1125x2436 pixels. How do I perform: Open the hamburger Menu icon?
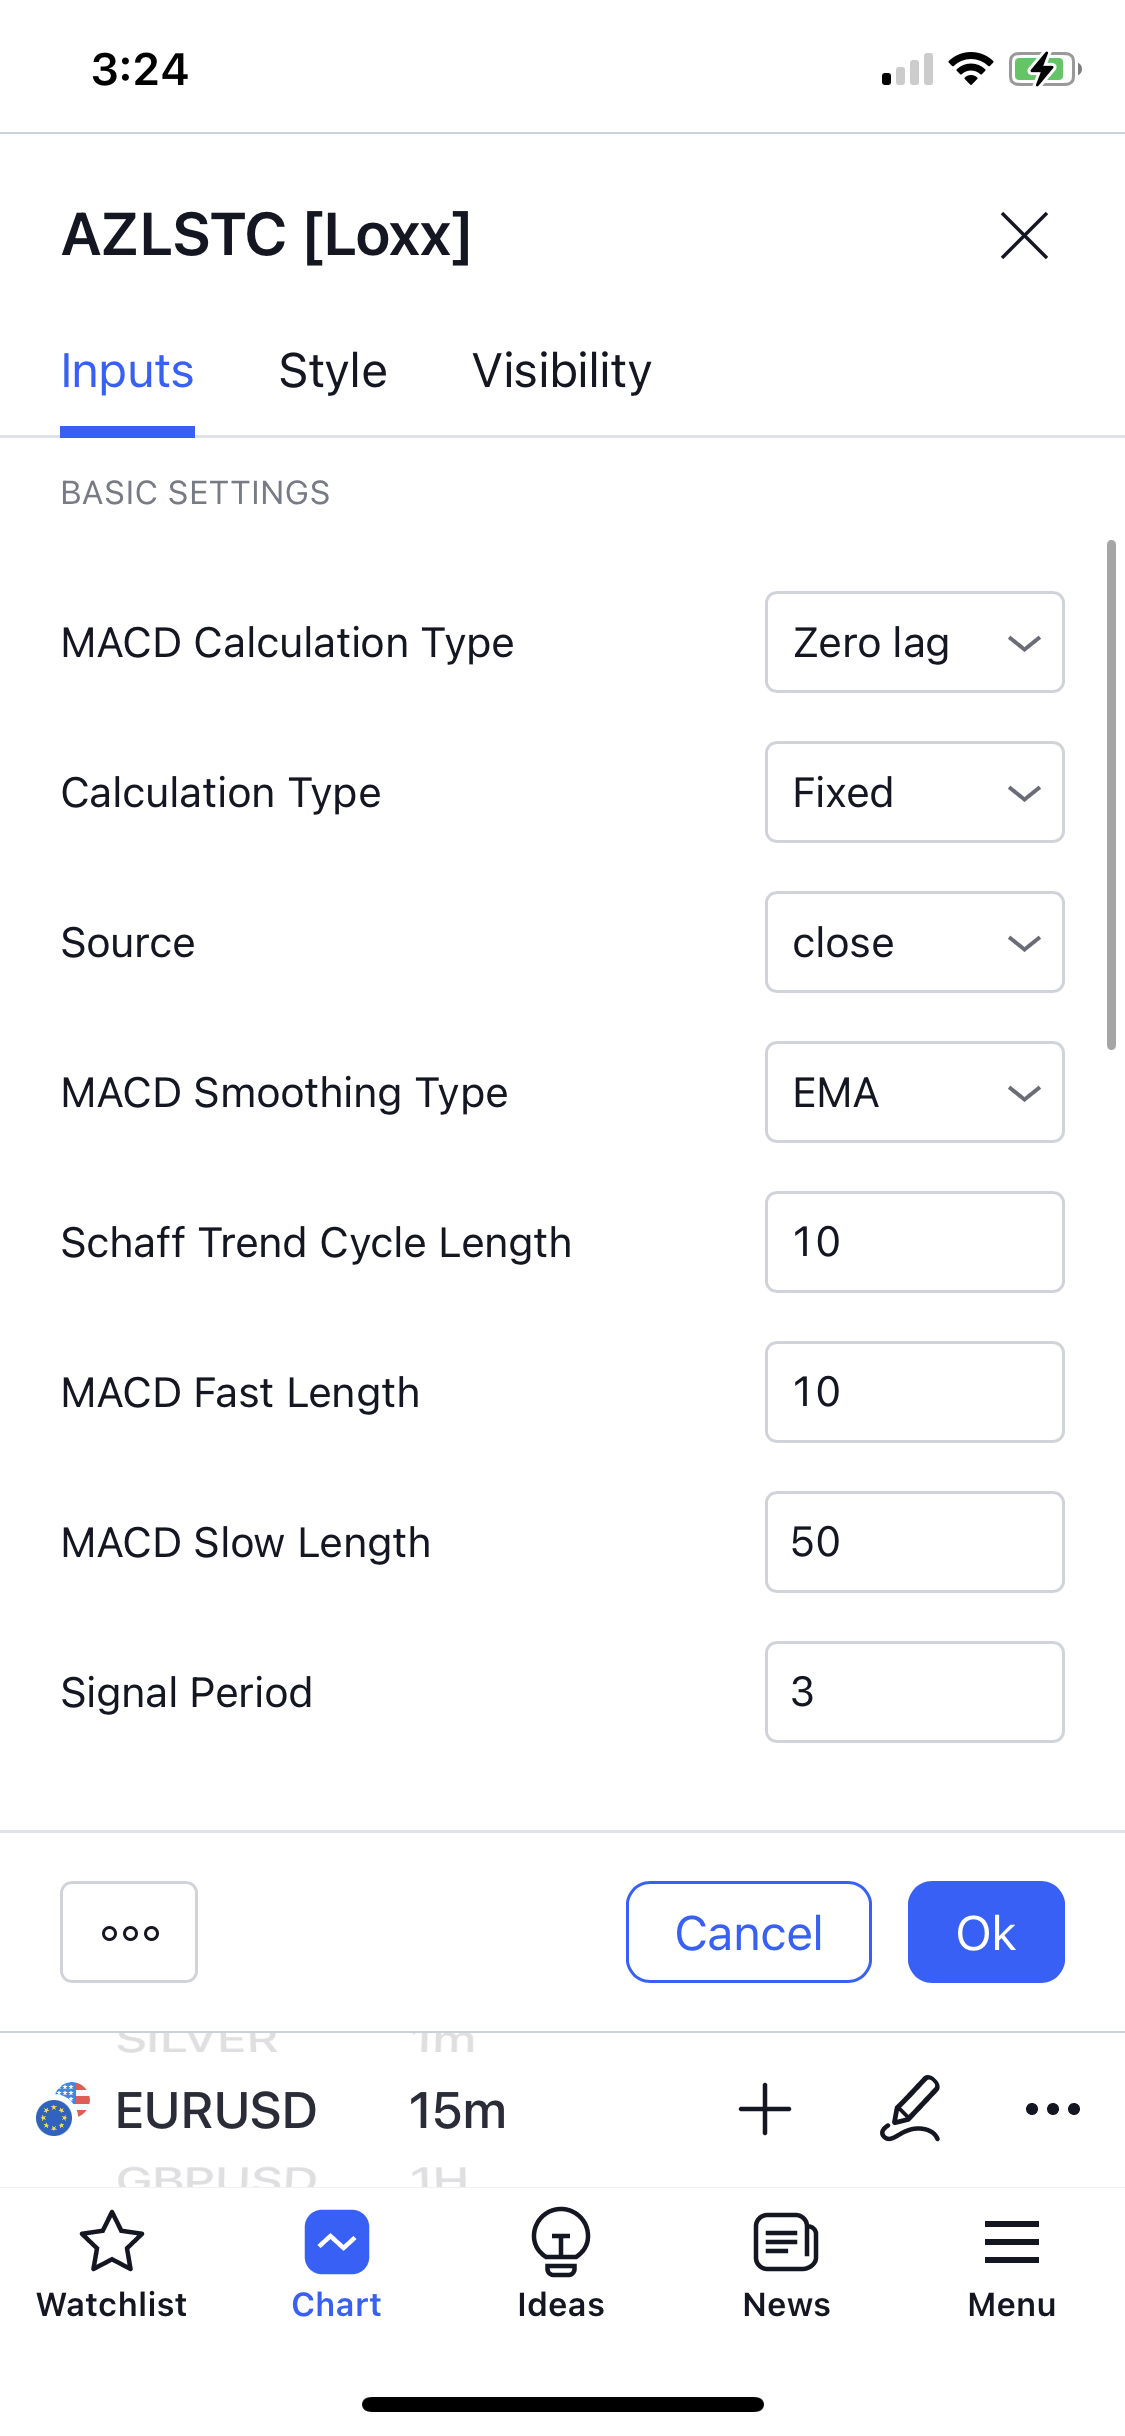[x=1011, y=2241]
